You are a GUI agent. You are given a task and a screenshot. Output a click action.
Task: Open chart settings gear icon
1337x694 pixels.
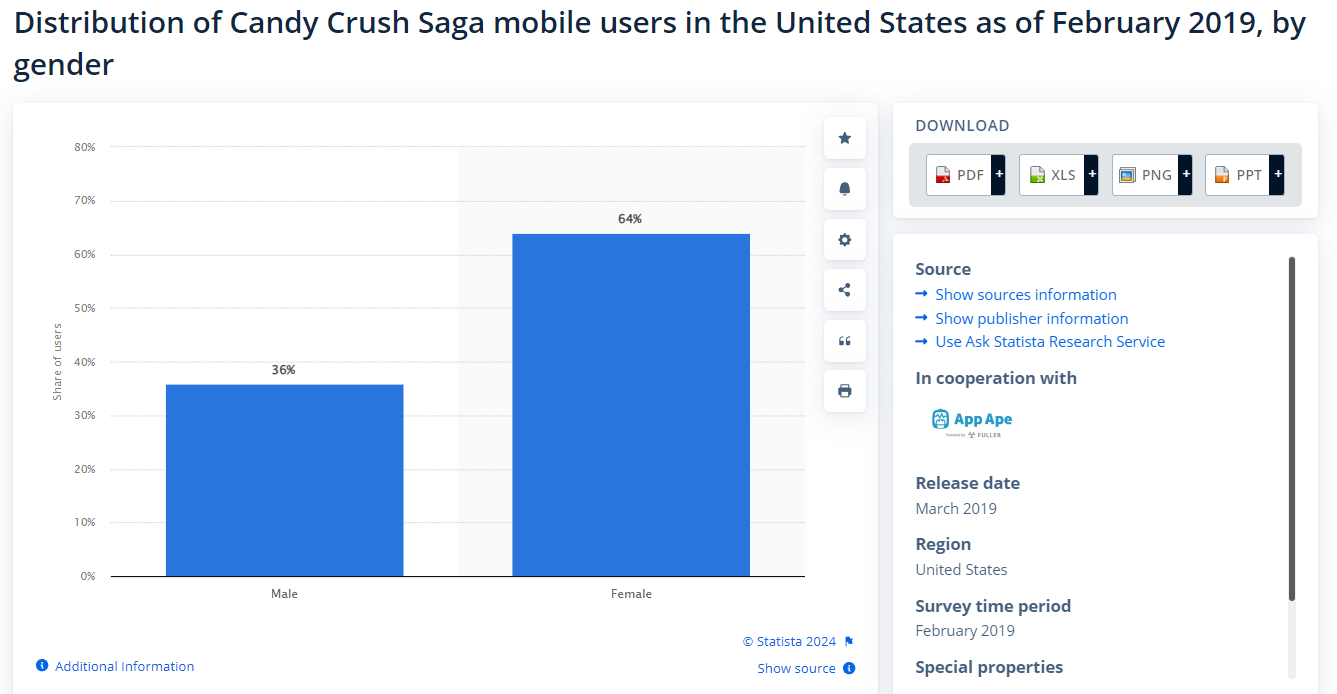tap(845, 240)
